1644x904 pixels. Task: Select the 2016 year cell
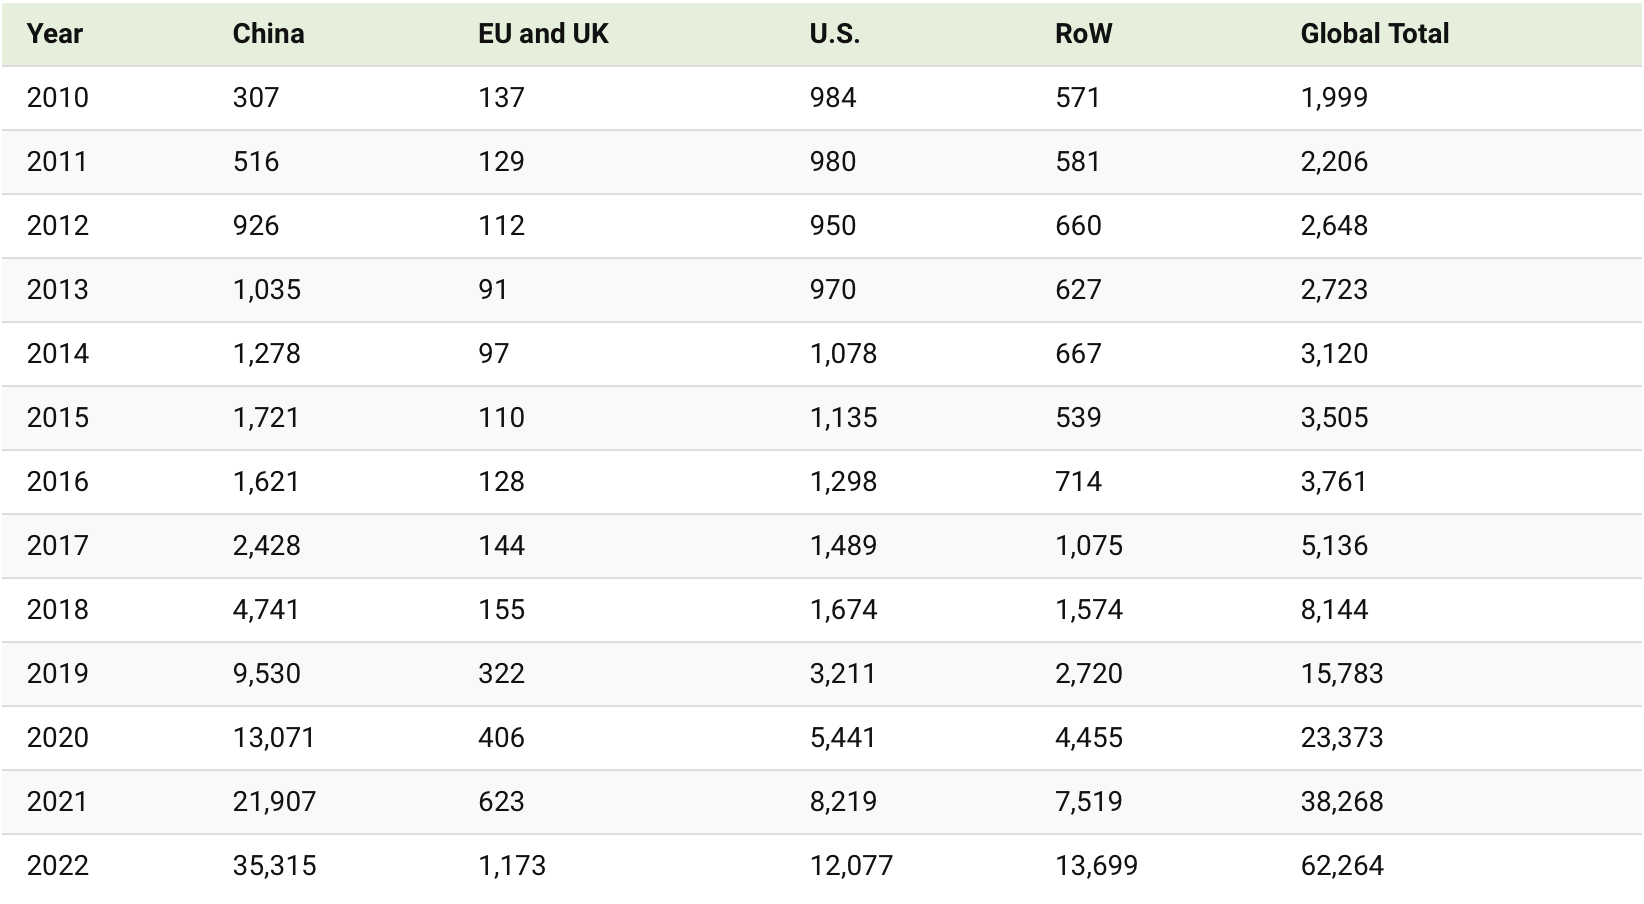pos(58,482)
